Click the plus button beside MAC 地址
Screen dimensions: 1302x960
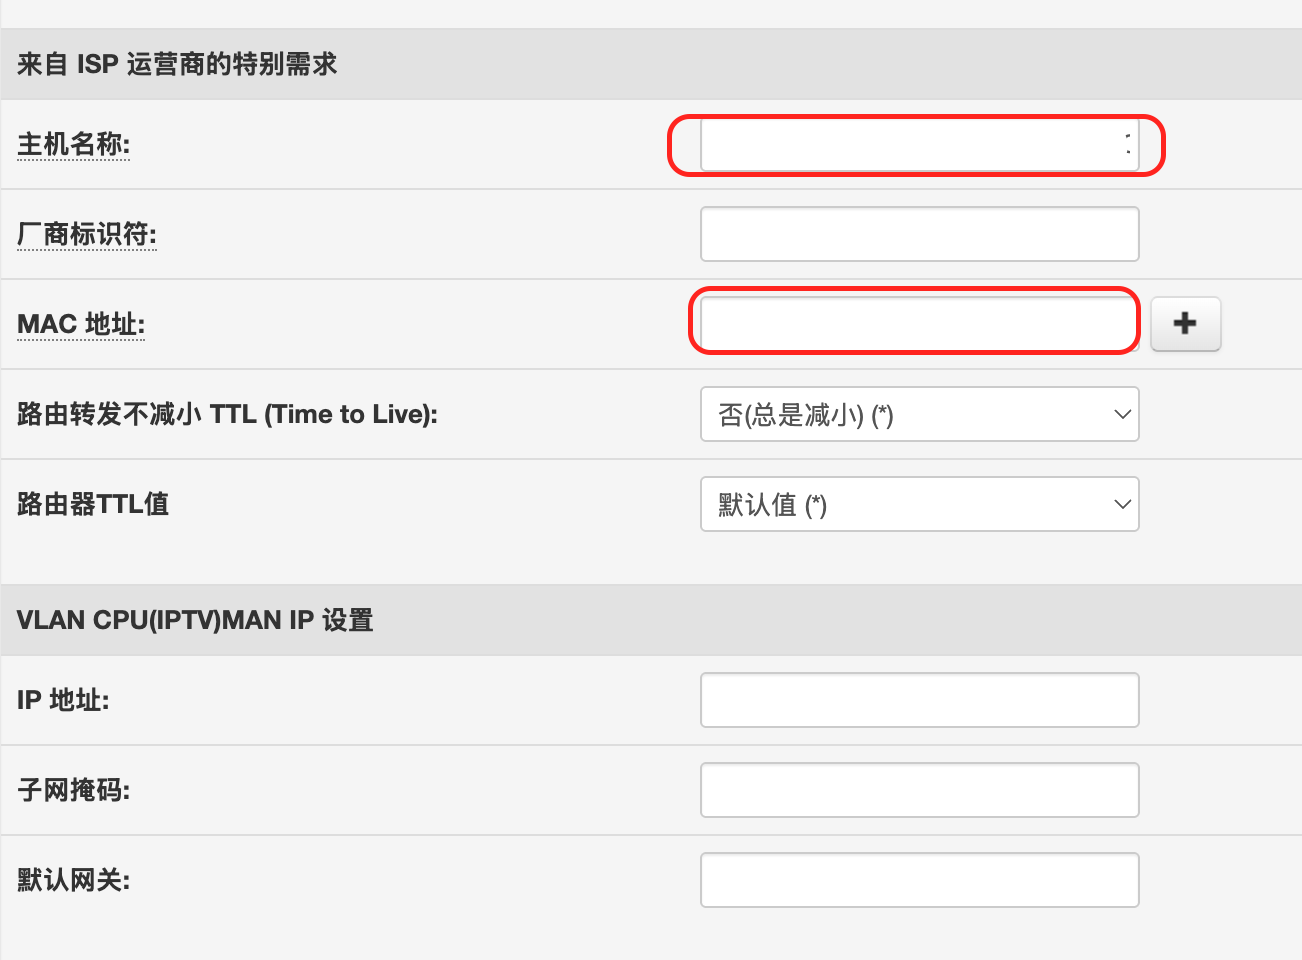click(1185, 324)
